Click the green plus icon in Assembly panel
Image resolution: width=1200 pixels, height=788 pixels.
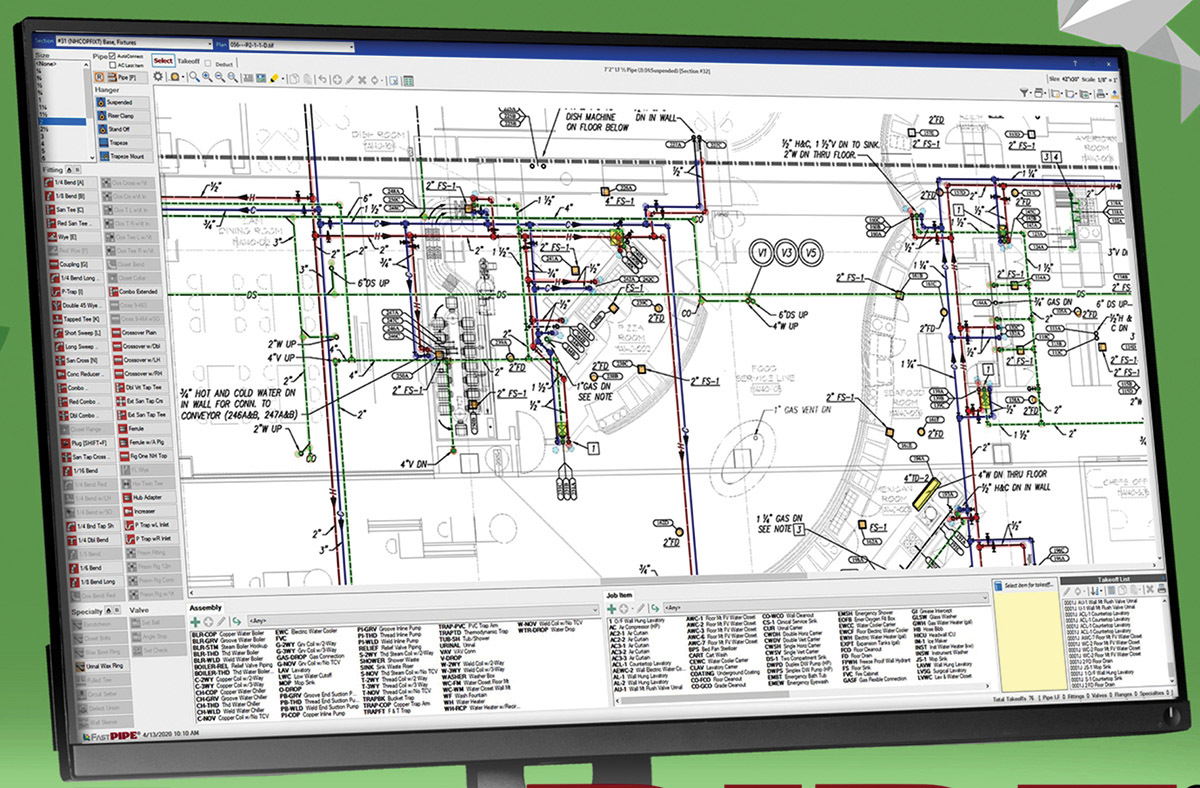194,620
